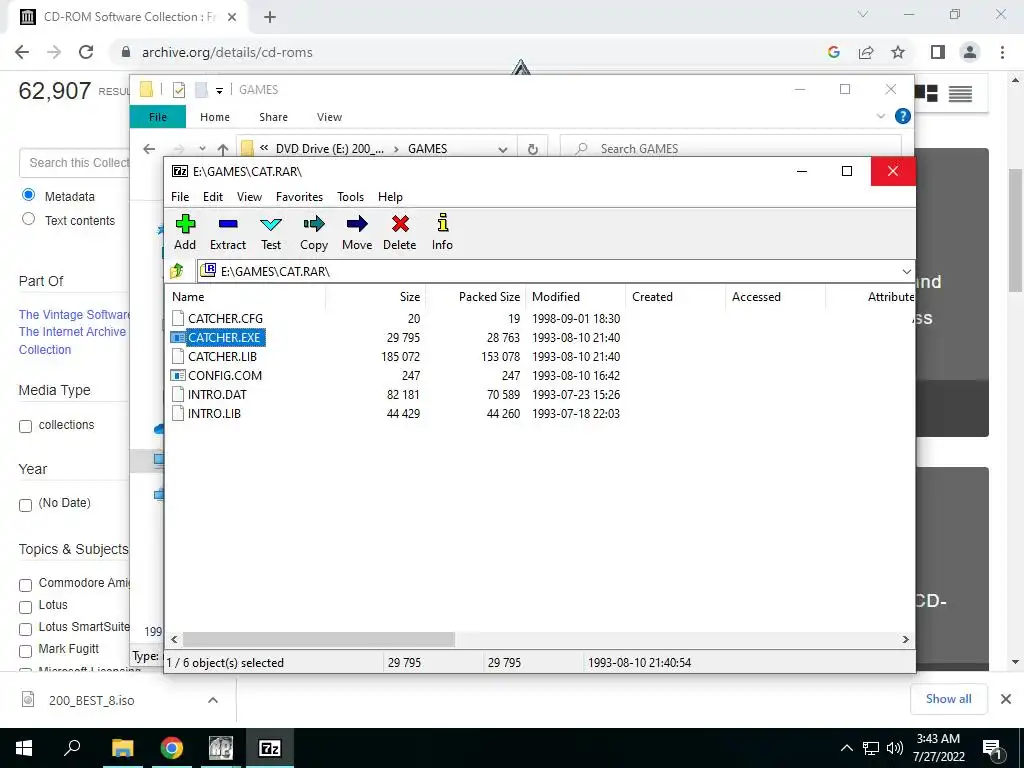Open Windows Start menu

click(x=24, y=748)
